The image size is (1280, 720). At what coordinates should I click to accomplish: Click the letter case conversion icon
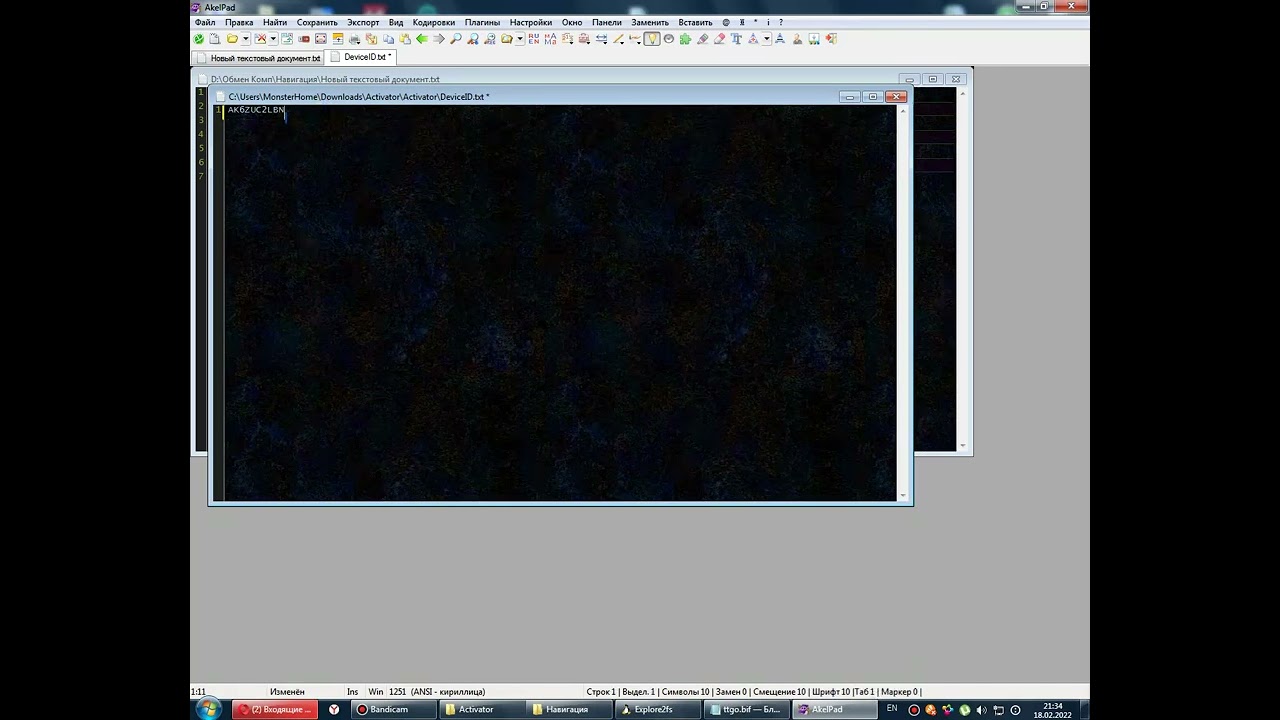pos(551,39)
